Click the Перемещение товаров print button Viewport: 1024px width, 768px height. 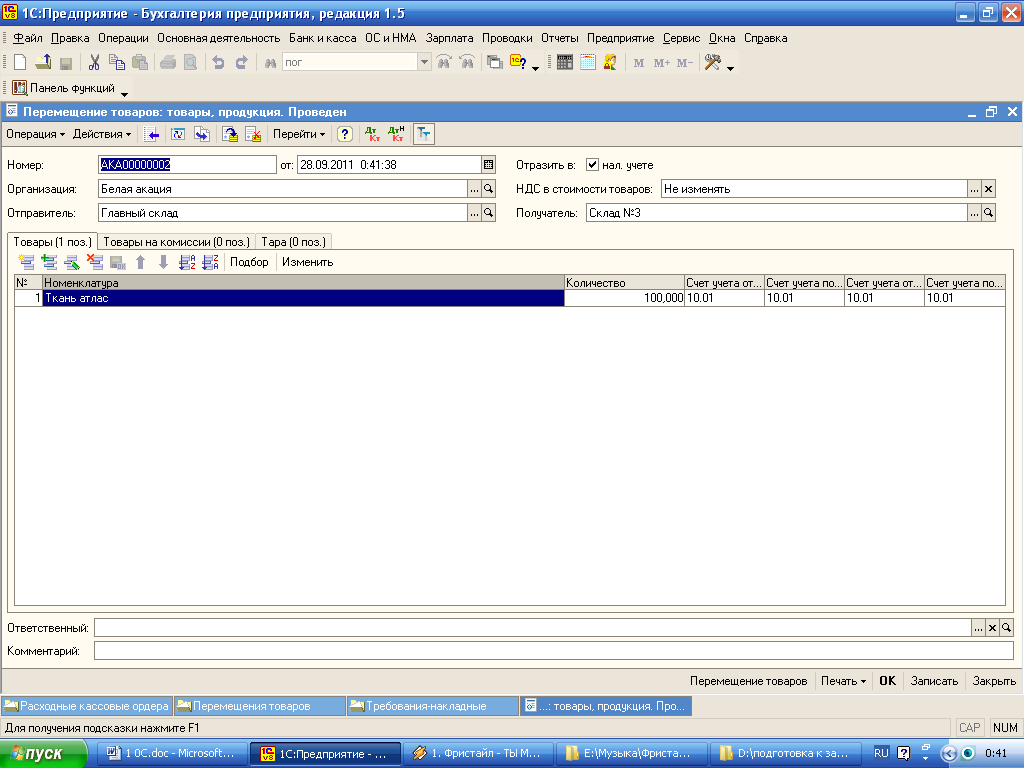pyautogui.click(x=748, y=681)
